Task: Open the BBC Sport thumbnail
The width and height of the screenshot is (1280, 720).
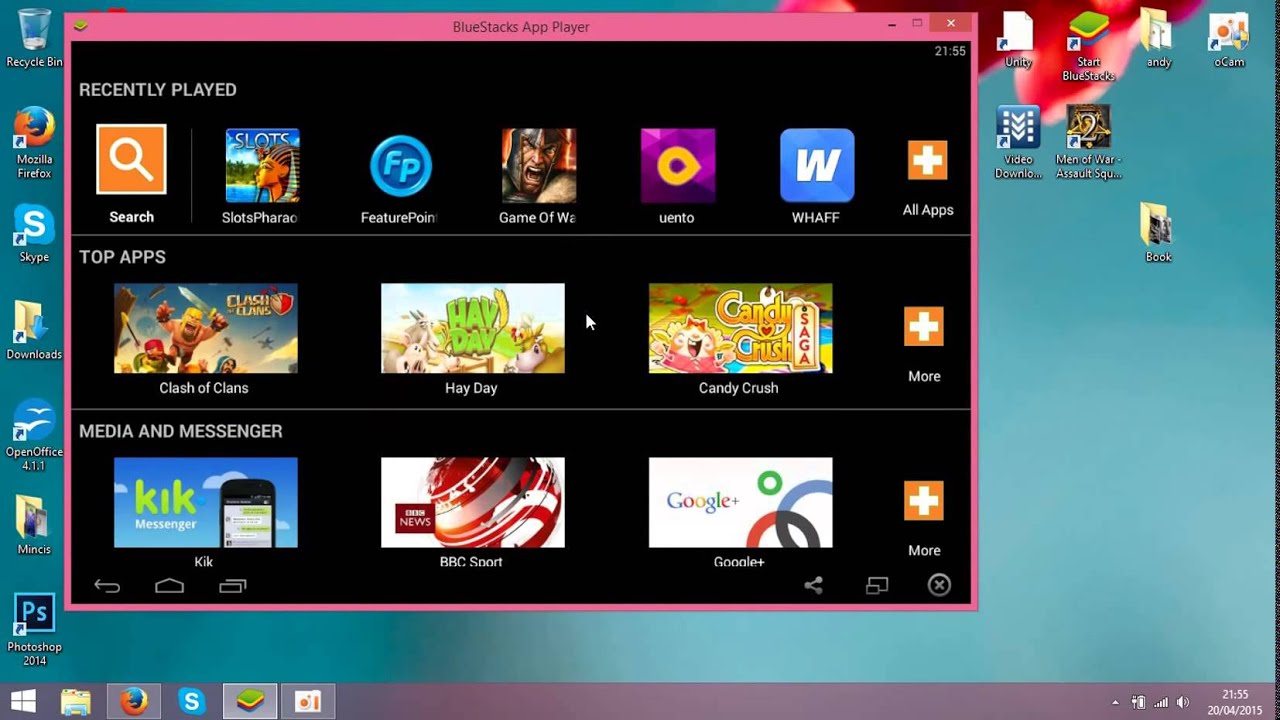Action: coord(472,502)
